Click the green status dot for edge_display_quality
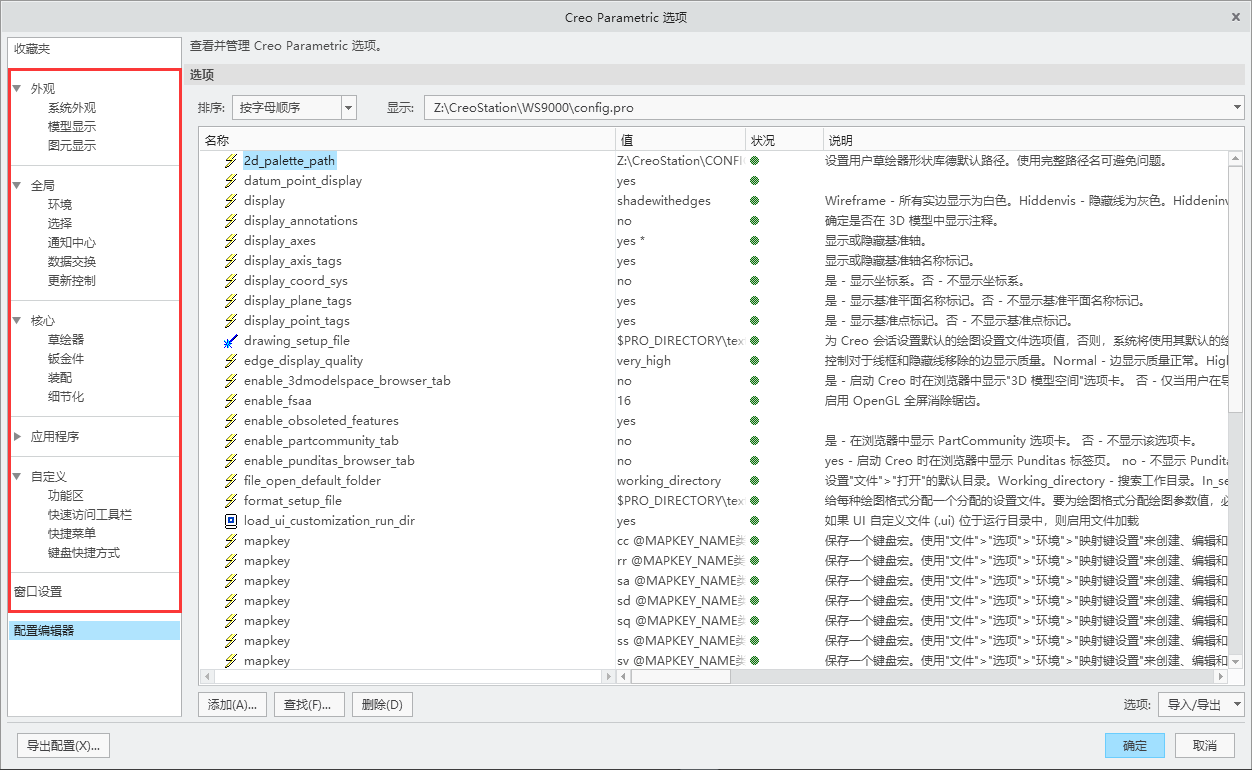The image size is (1252, 770). point(756,360)
